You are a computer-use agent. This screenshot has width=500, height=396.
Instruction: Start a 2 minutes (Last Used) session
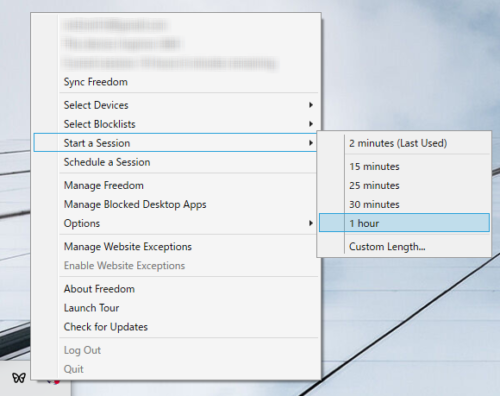(x=404, y=143)
